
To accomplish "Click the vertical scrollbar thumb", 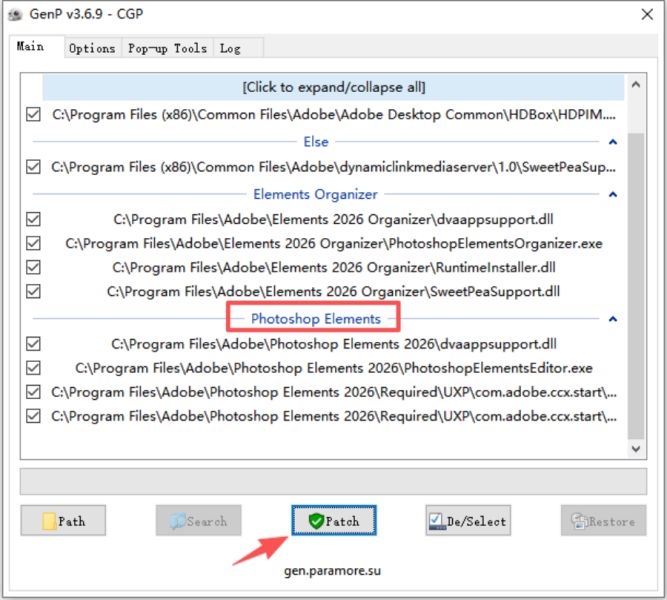I will coord(636,285).
